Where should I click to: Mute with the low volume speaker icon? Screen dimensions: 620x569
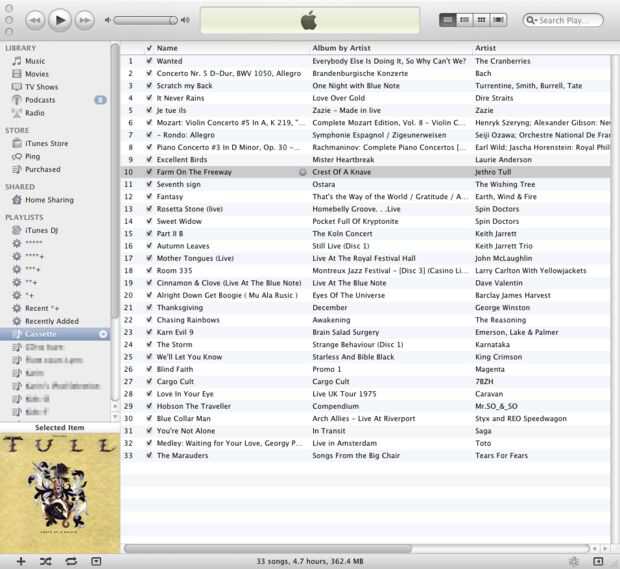[107, 20]
